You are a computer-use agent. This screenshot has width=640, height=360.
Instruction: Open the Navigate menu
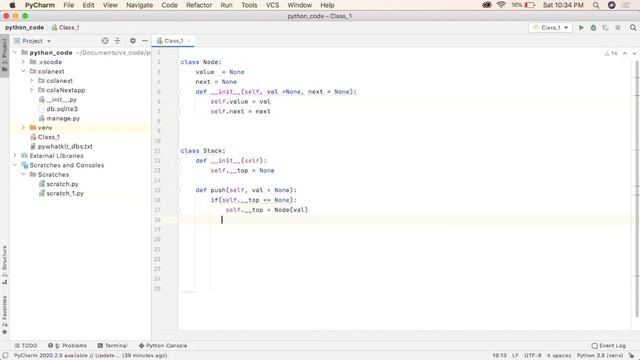pyautogui.click(x=140, y=5)
